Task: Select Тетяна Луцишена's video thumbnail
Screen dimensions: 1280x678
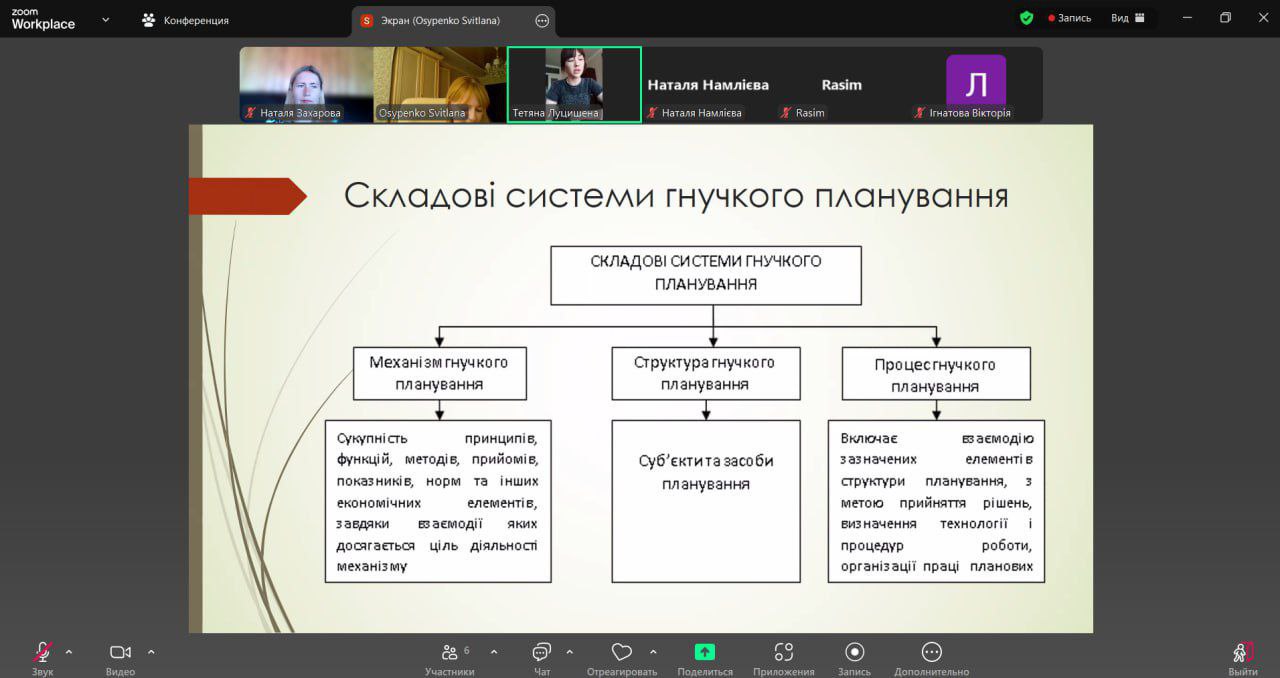Action: click(x=574, y=84)
